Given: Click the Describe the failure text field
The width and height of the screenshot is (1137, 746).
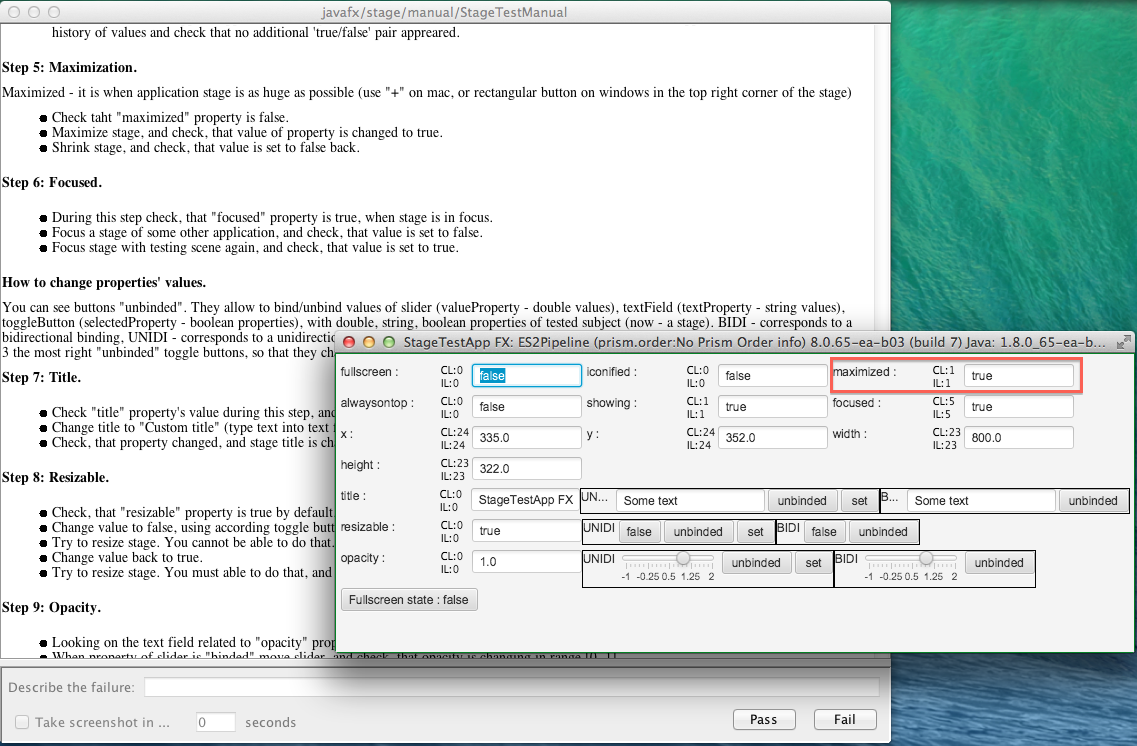Looking at the screenshot, I should (511, 687).
